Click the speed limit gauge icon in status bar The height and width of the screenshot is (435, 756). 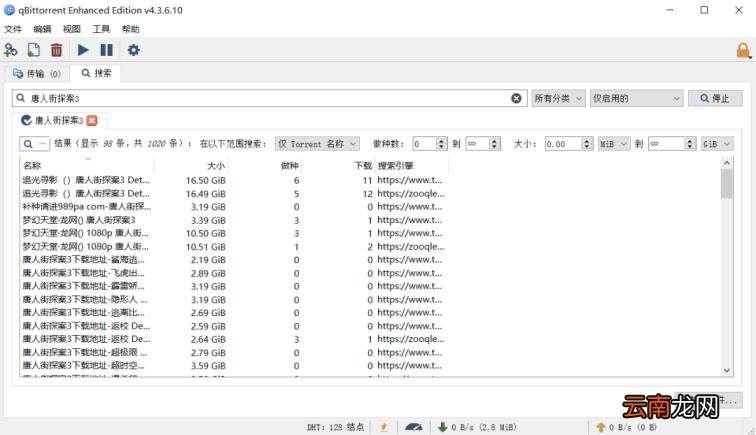pos(414,427)
